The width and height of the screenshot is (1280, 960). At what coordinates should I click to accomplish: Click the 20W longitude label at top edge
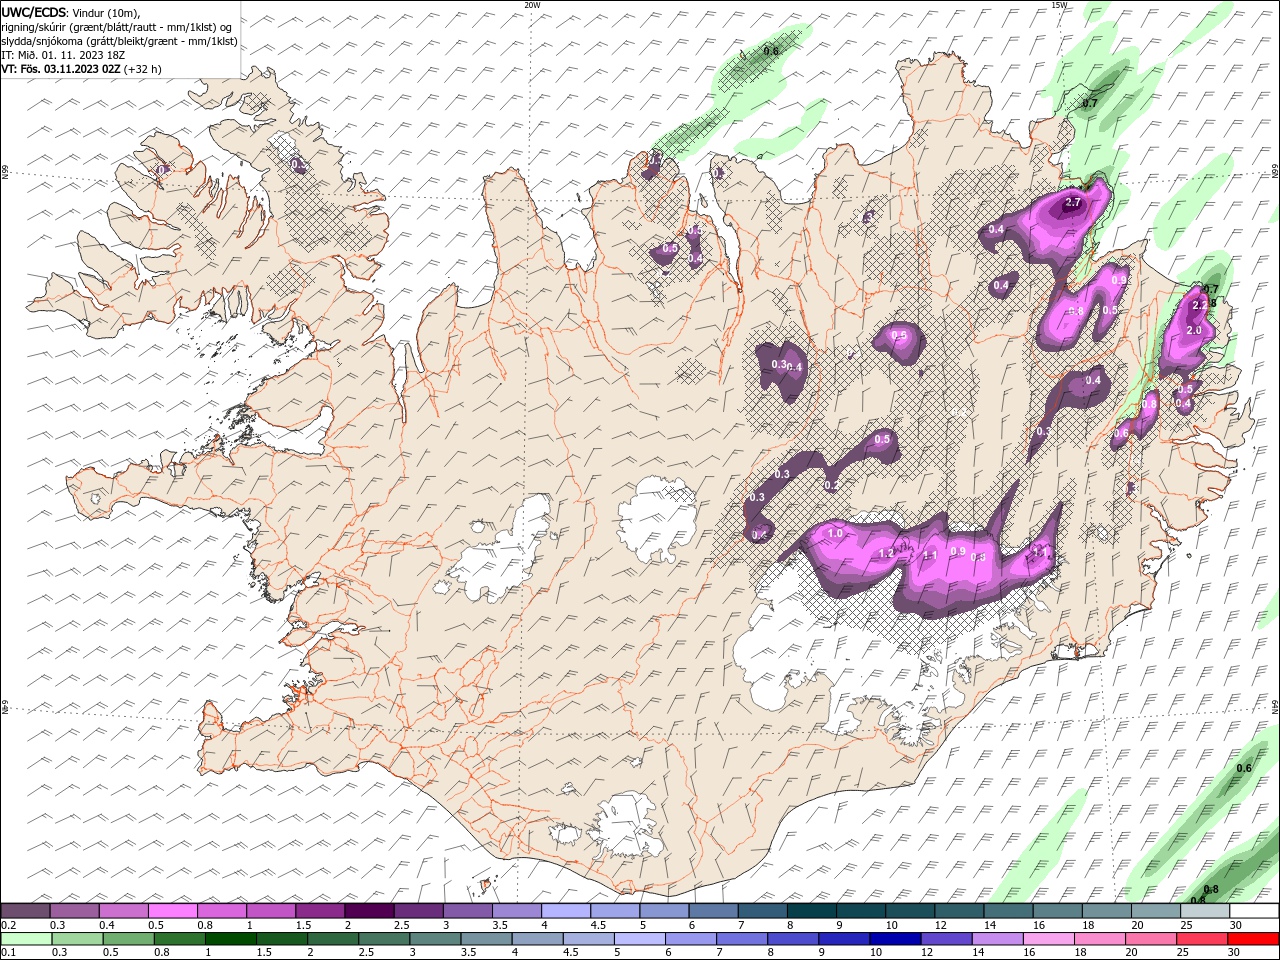532,5
